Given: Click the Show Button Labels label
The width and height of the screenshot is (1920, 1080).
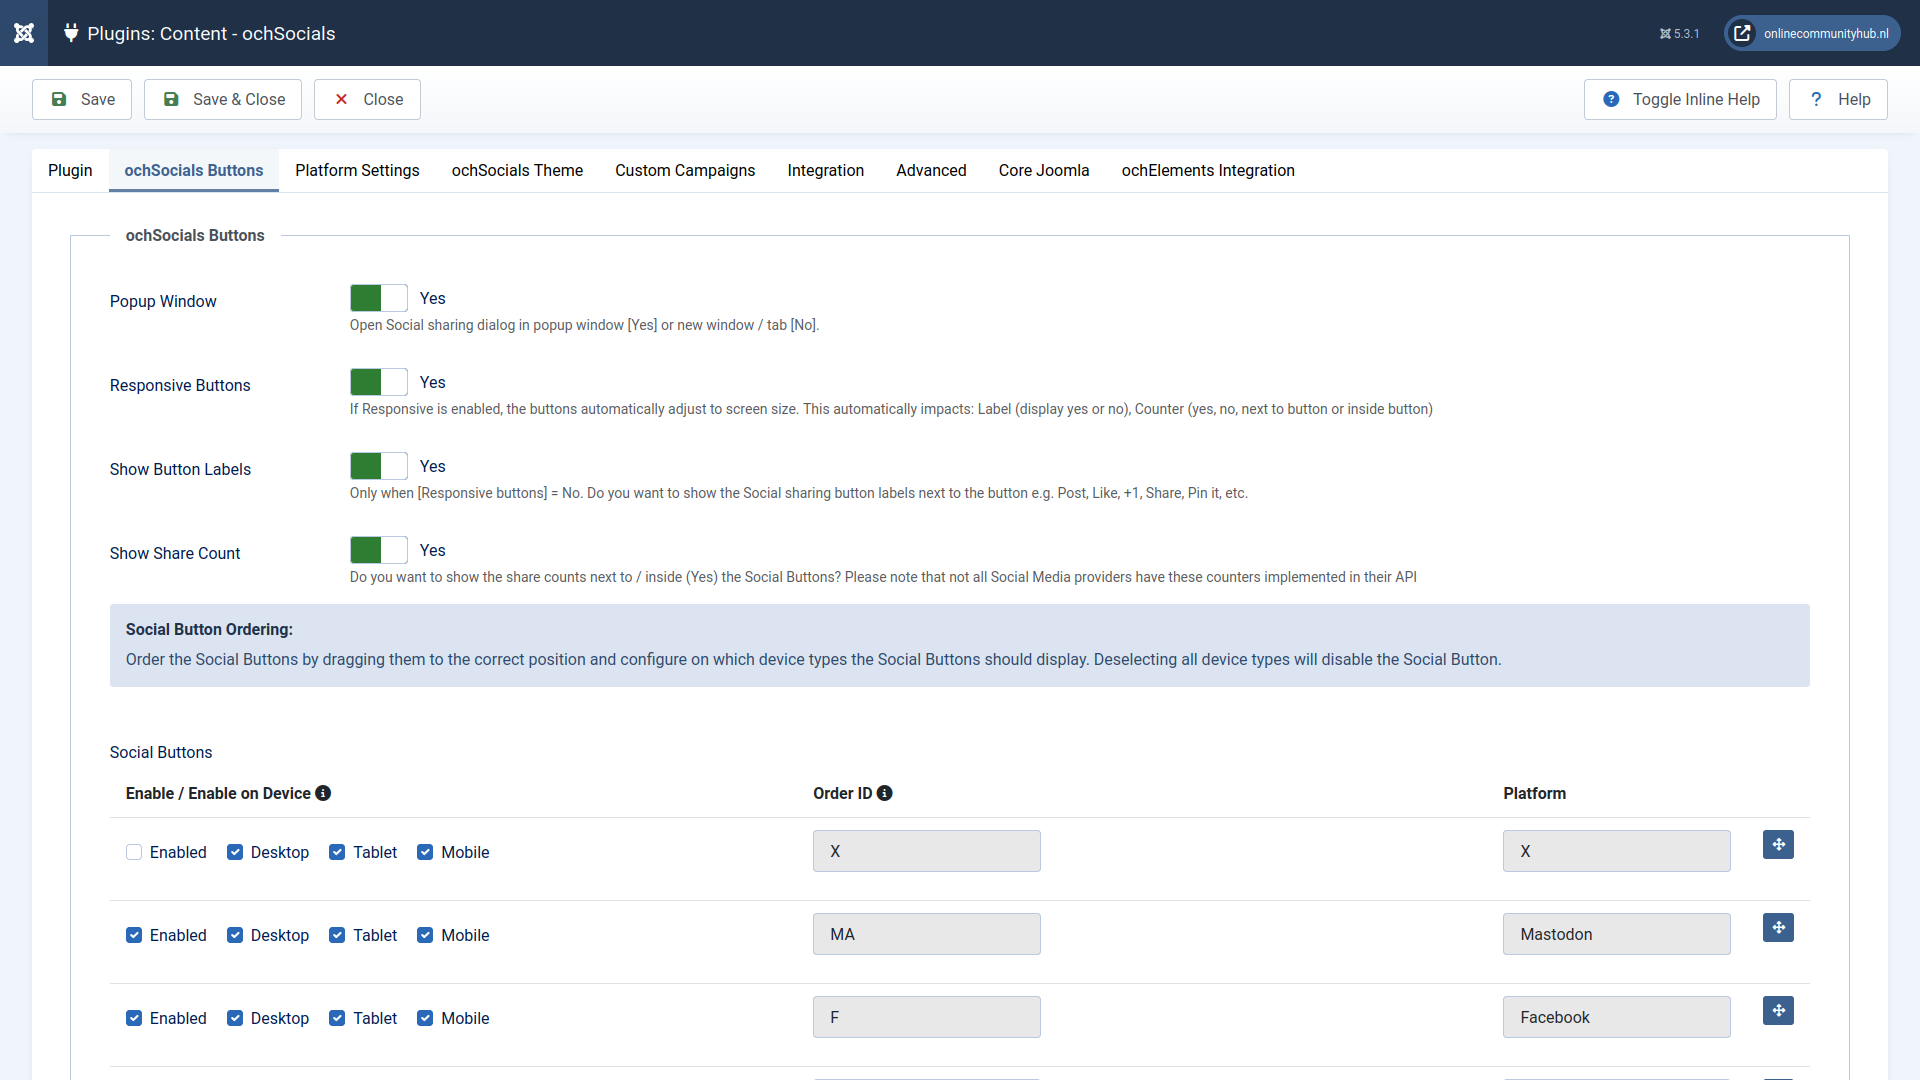Looking at the screenshot, I should pyautogui.click(x=180, y=469).
